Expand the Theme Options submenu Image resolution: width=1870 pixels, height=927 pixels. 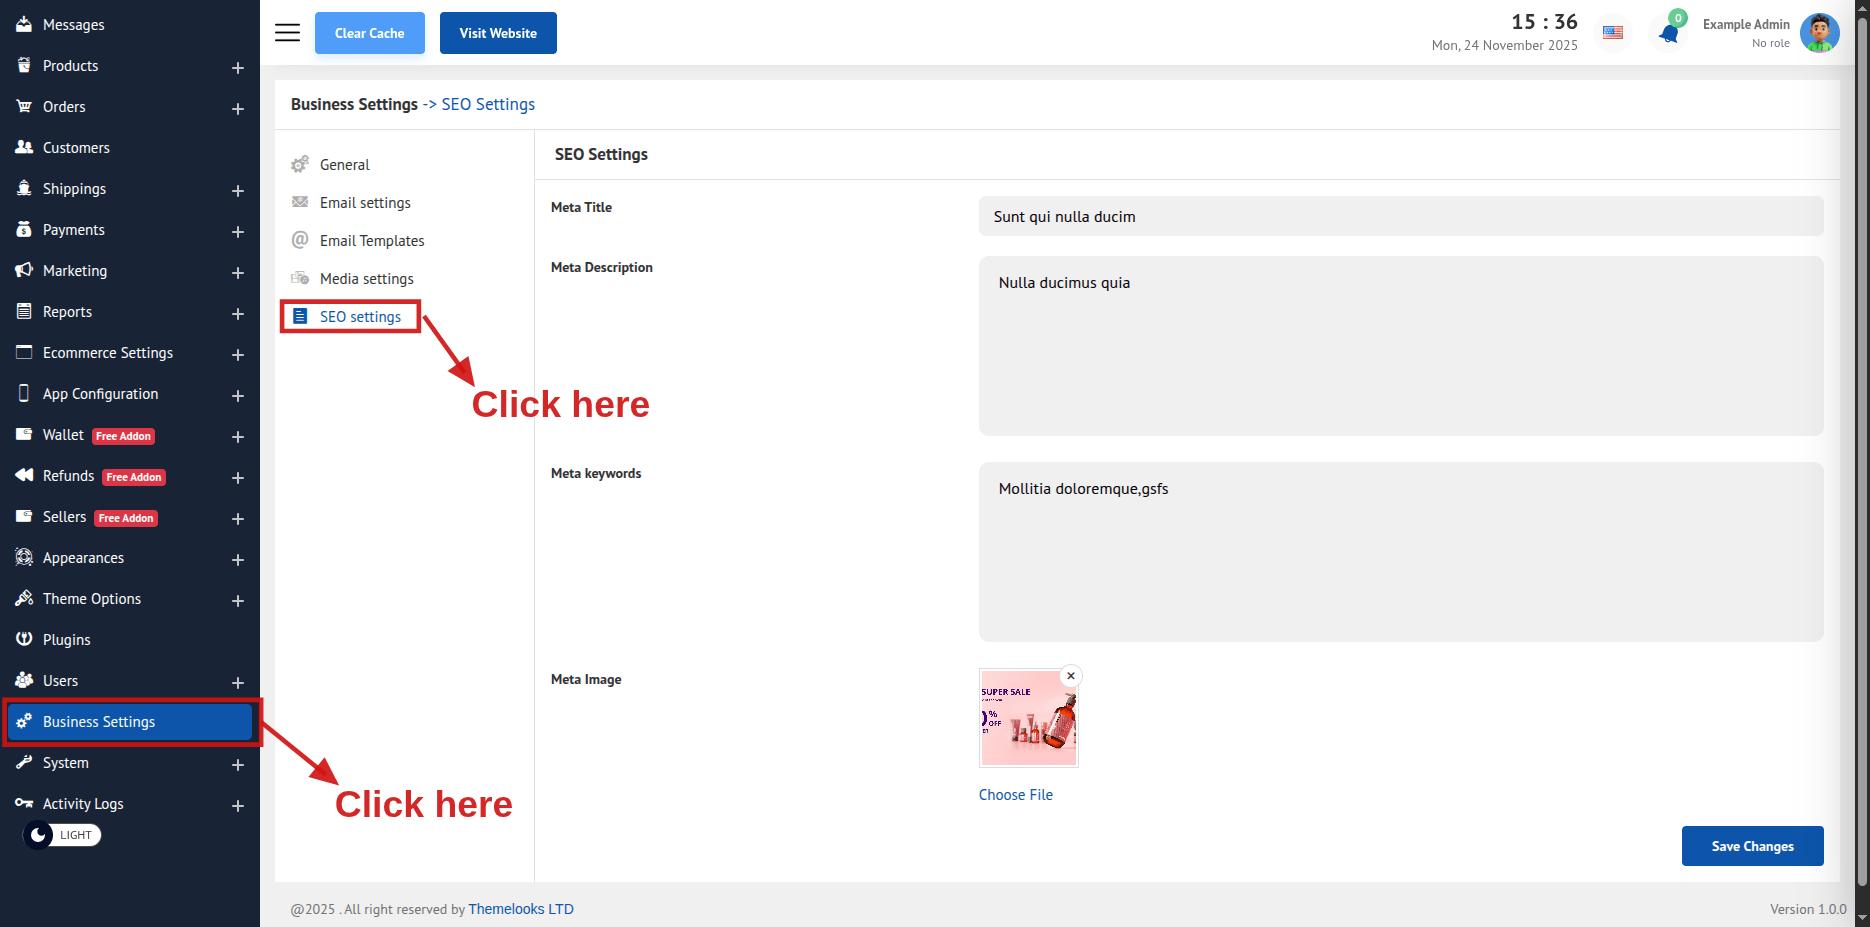[238, 600]
